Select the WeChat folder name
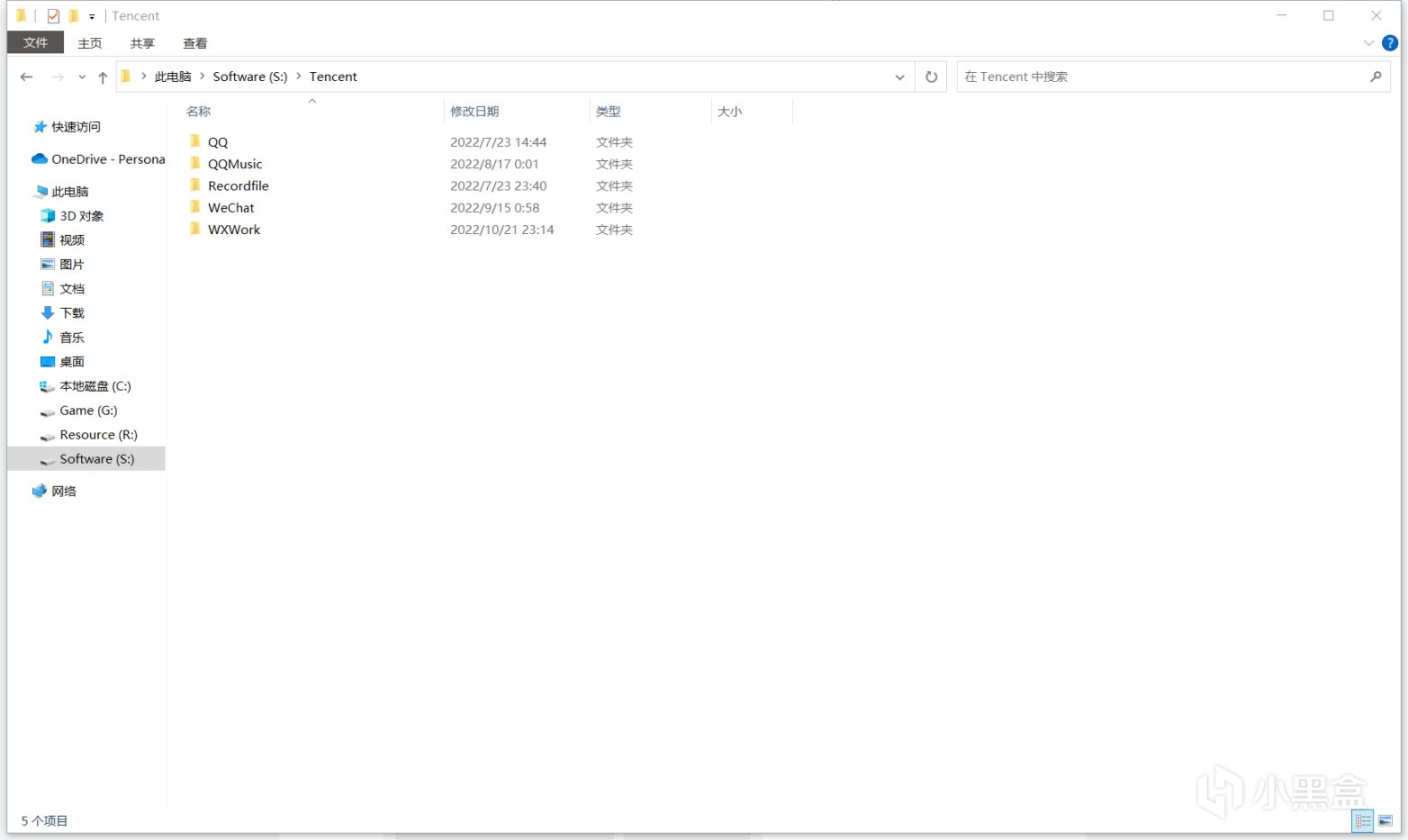1408x840 pixels. (x=231, y=208)
